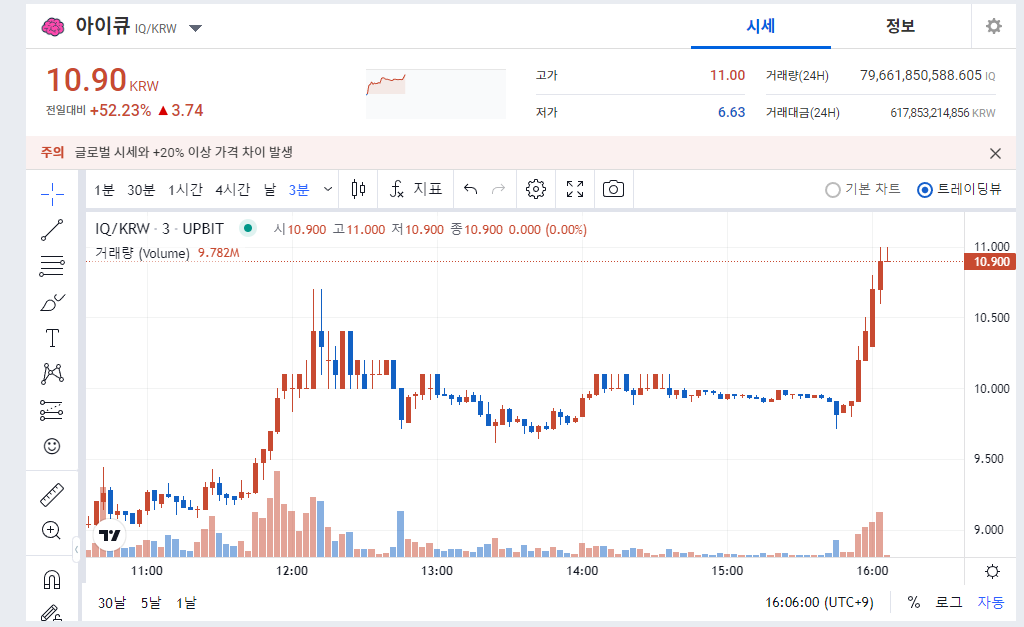Undo the last chart action
Screen dimensions: 1024x627
click(x=470, y=189)
